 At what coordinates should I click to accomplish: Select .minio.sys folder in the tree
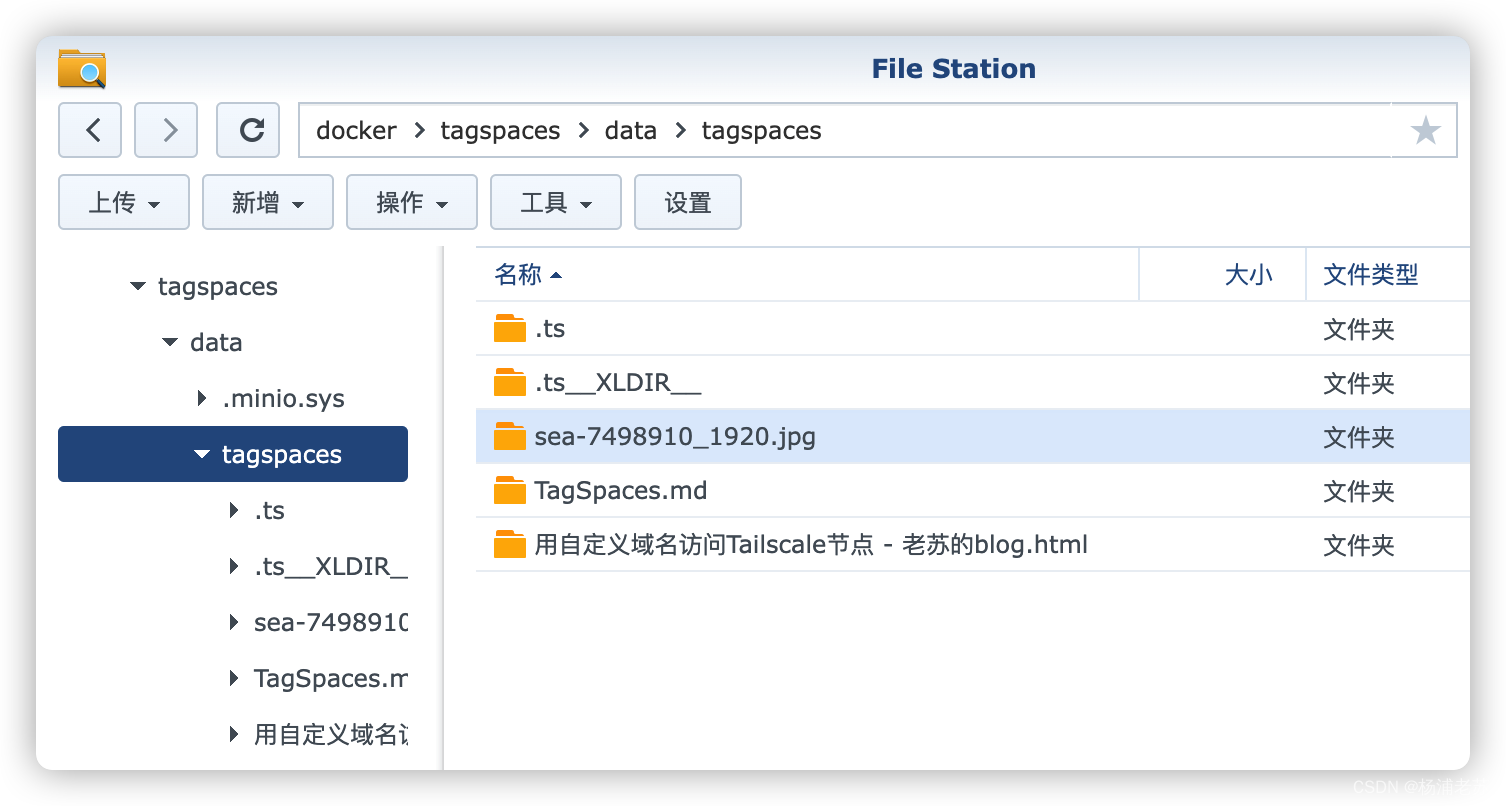283,399
